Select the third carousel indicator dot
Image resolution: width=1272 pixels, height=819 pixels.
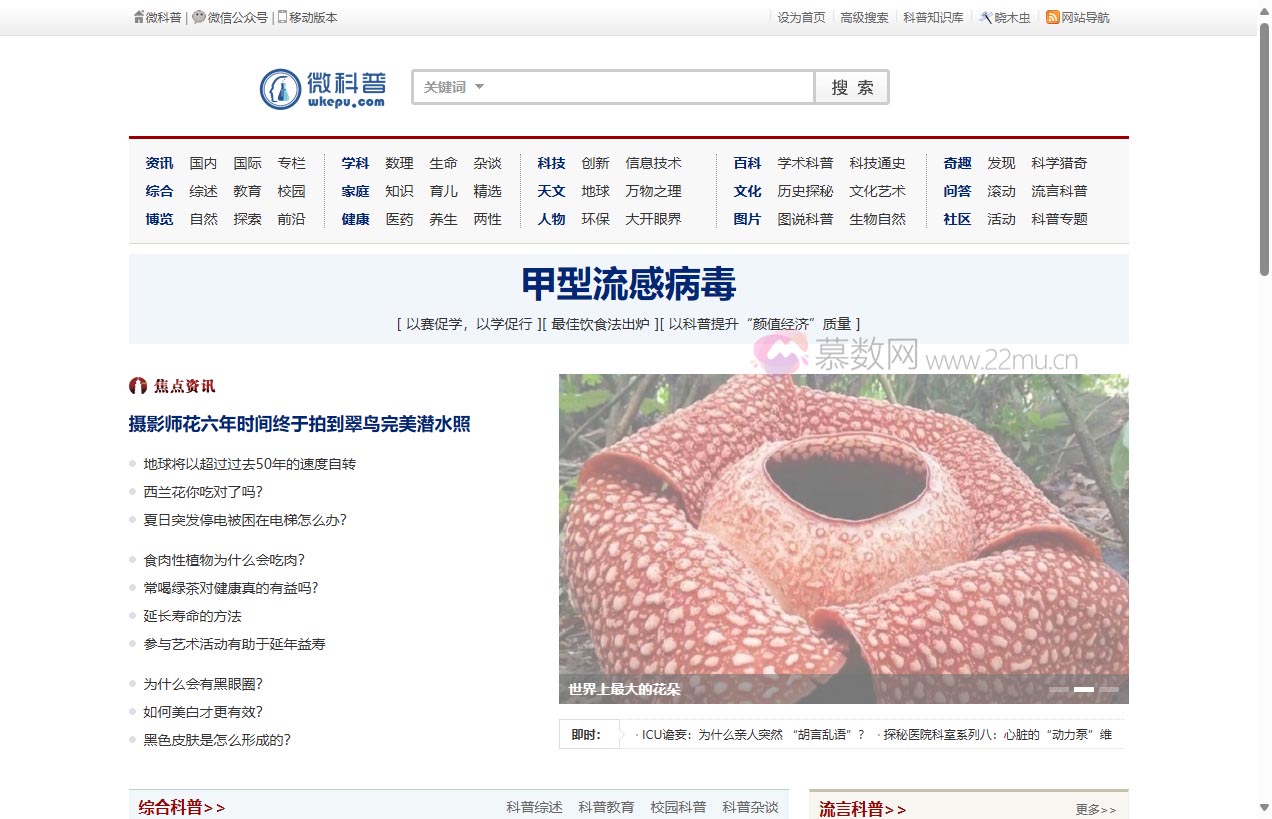point(1111,689)
